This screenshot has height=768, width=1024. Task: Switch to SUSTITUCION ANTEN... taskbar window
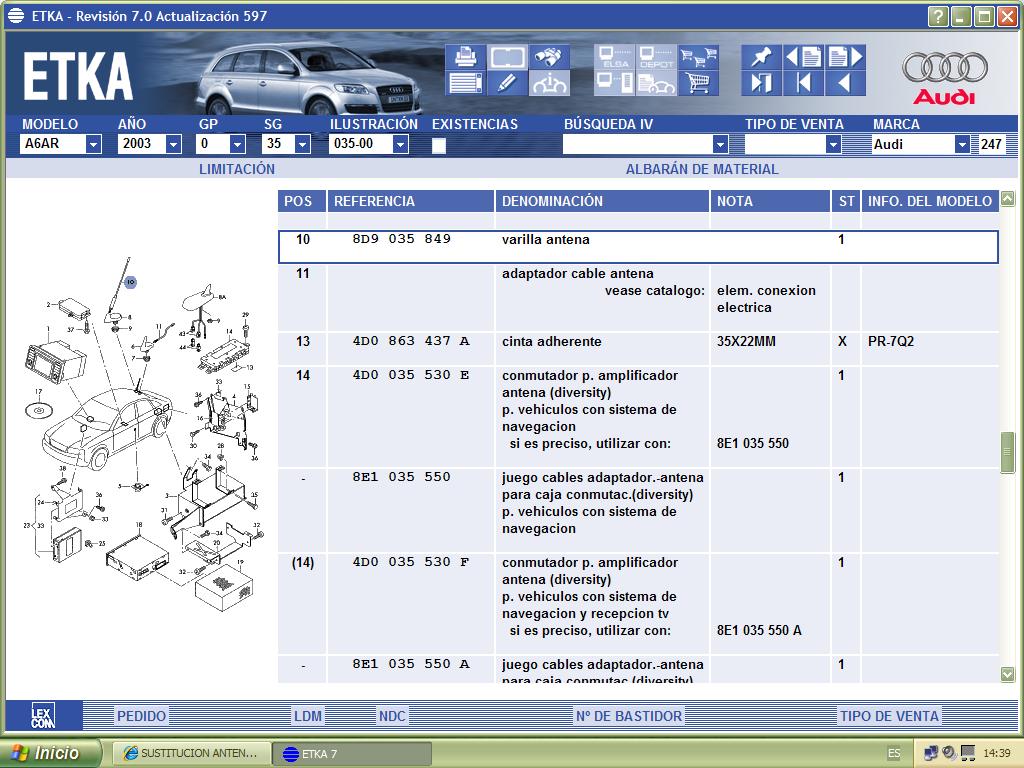point(190,754)
